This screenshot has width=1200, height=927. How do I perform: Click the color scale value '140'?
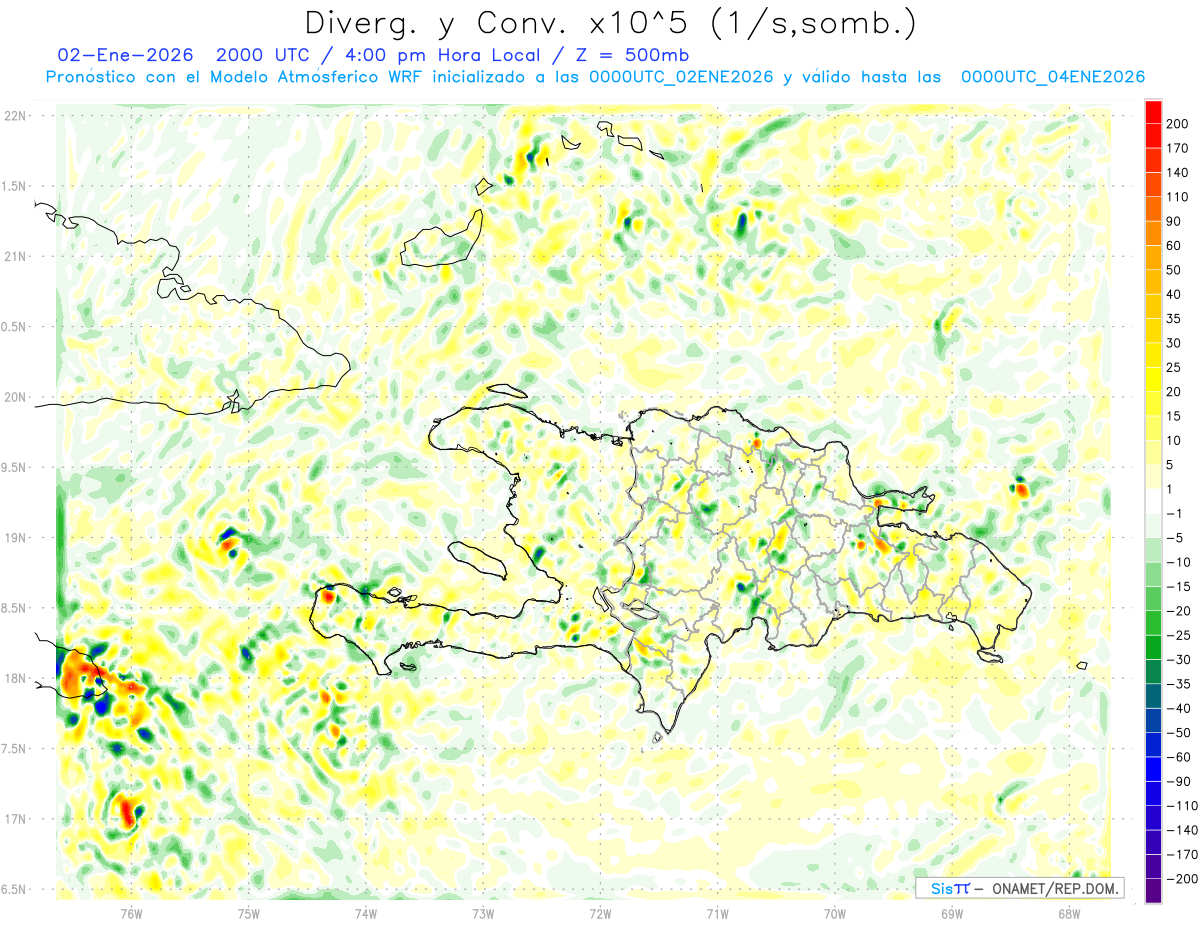pos(1178,173)
